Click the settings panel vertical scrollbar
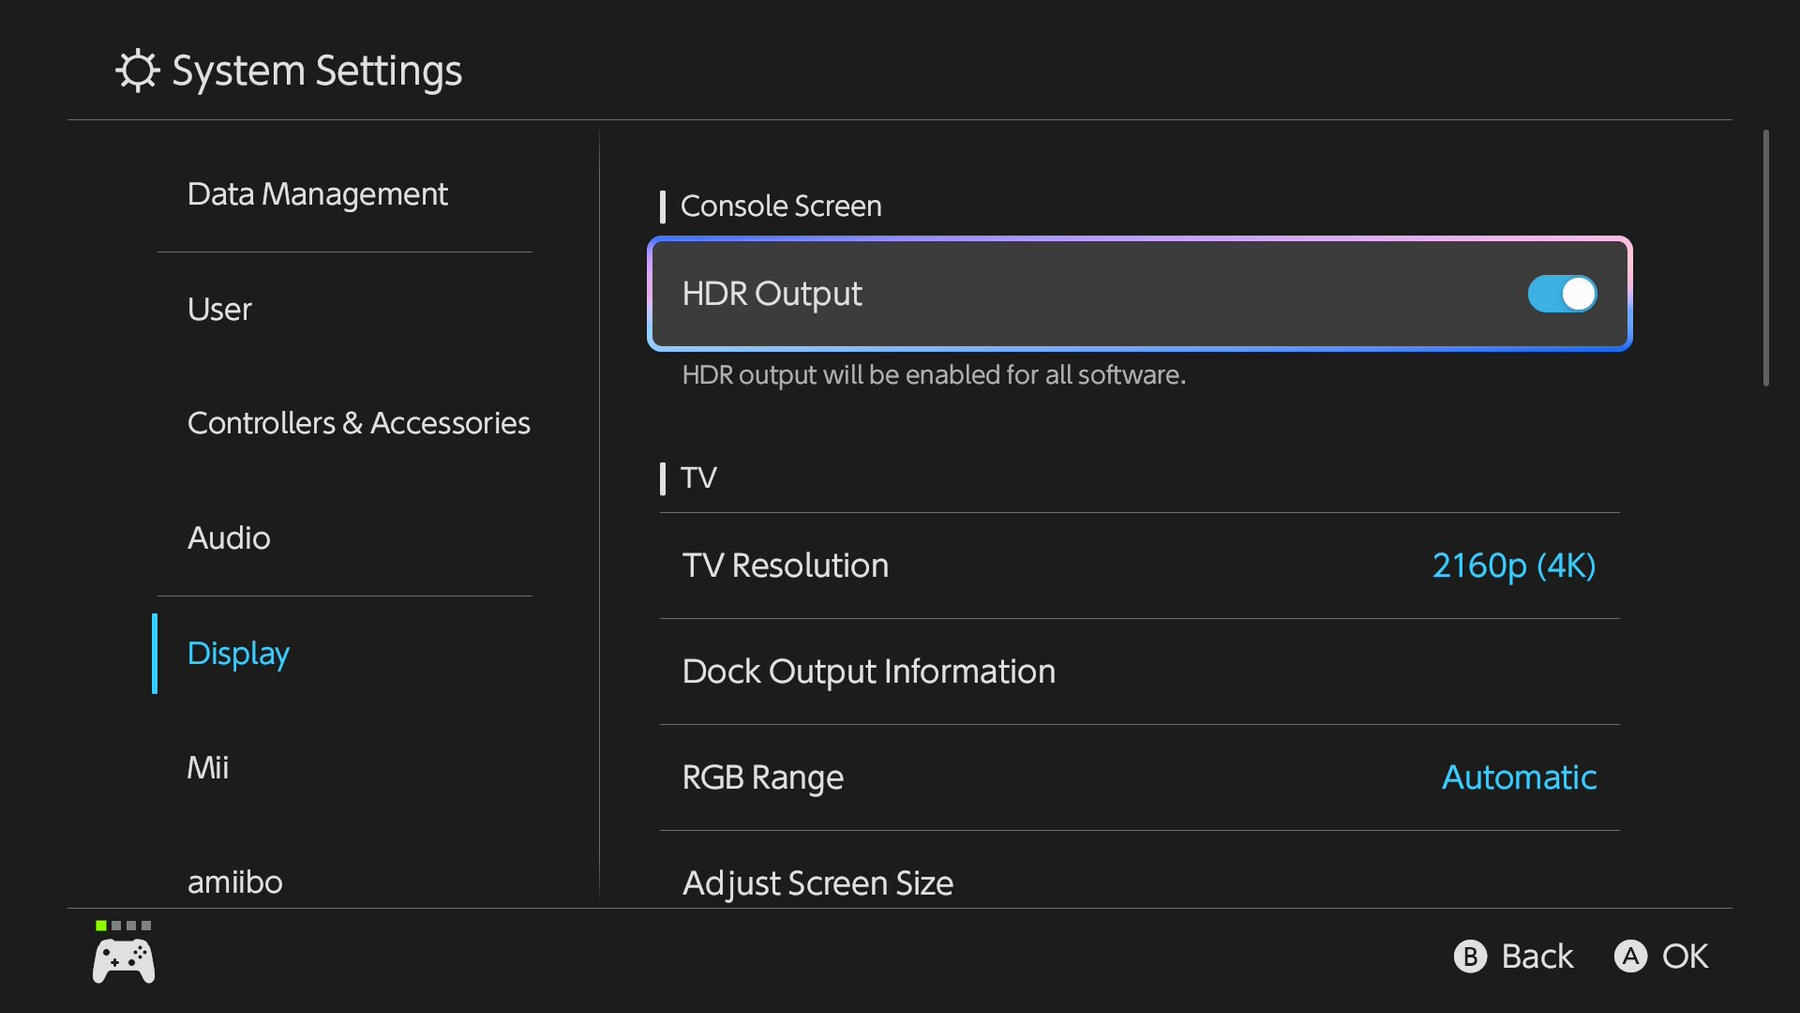Image resolution: width=1800 pixels, height=1013 pixels. [1766, 258]
